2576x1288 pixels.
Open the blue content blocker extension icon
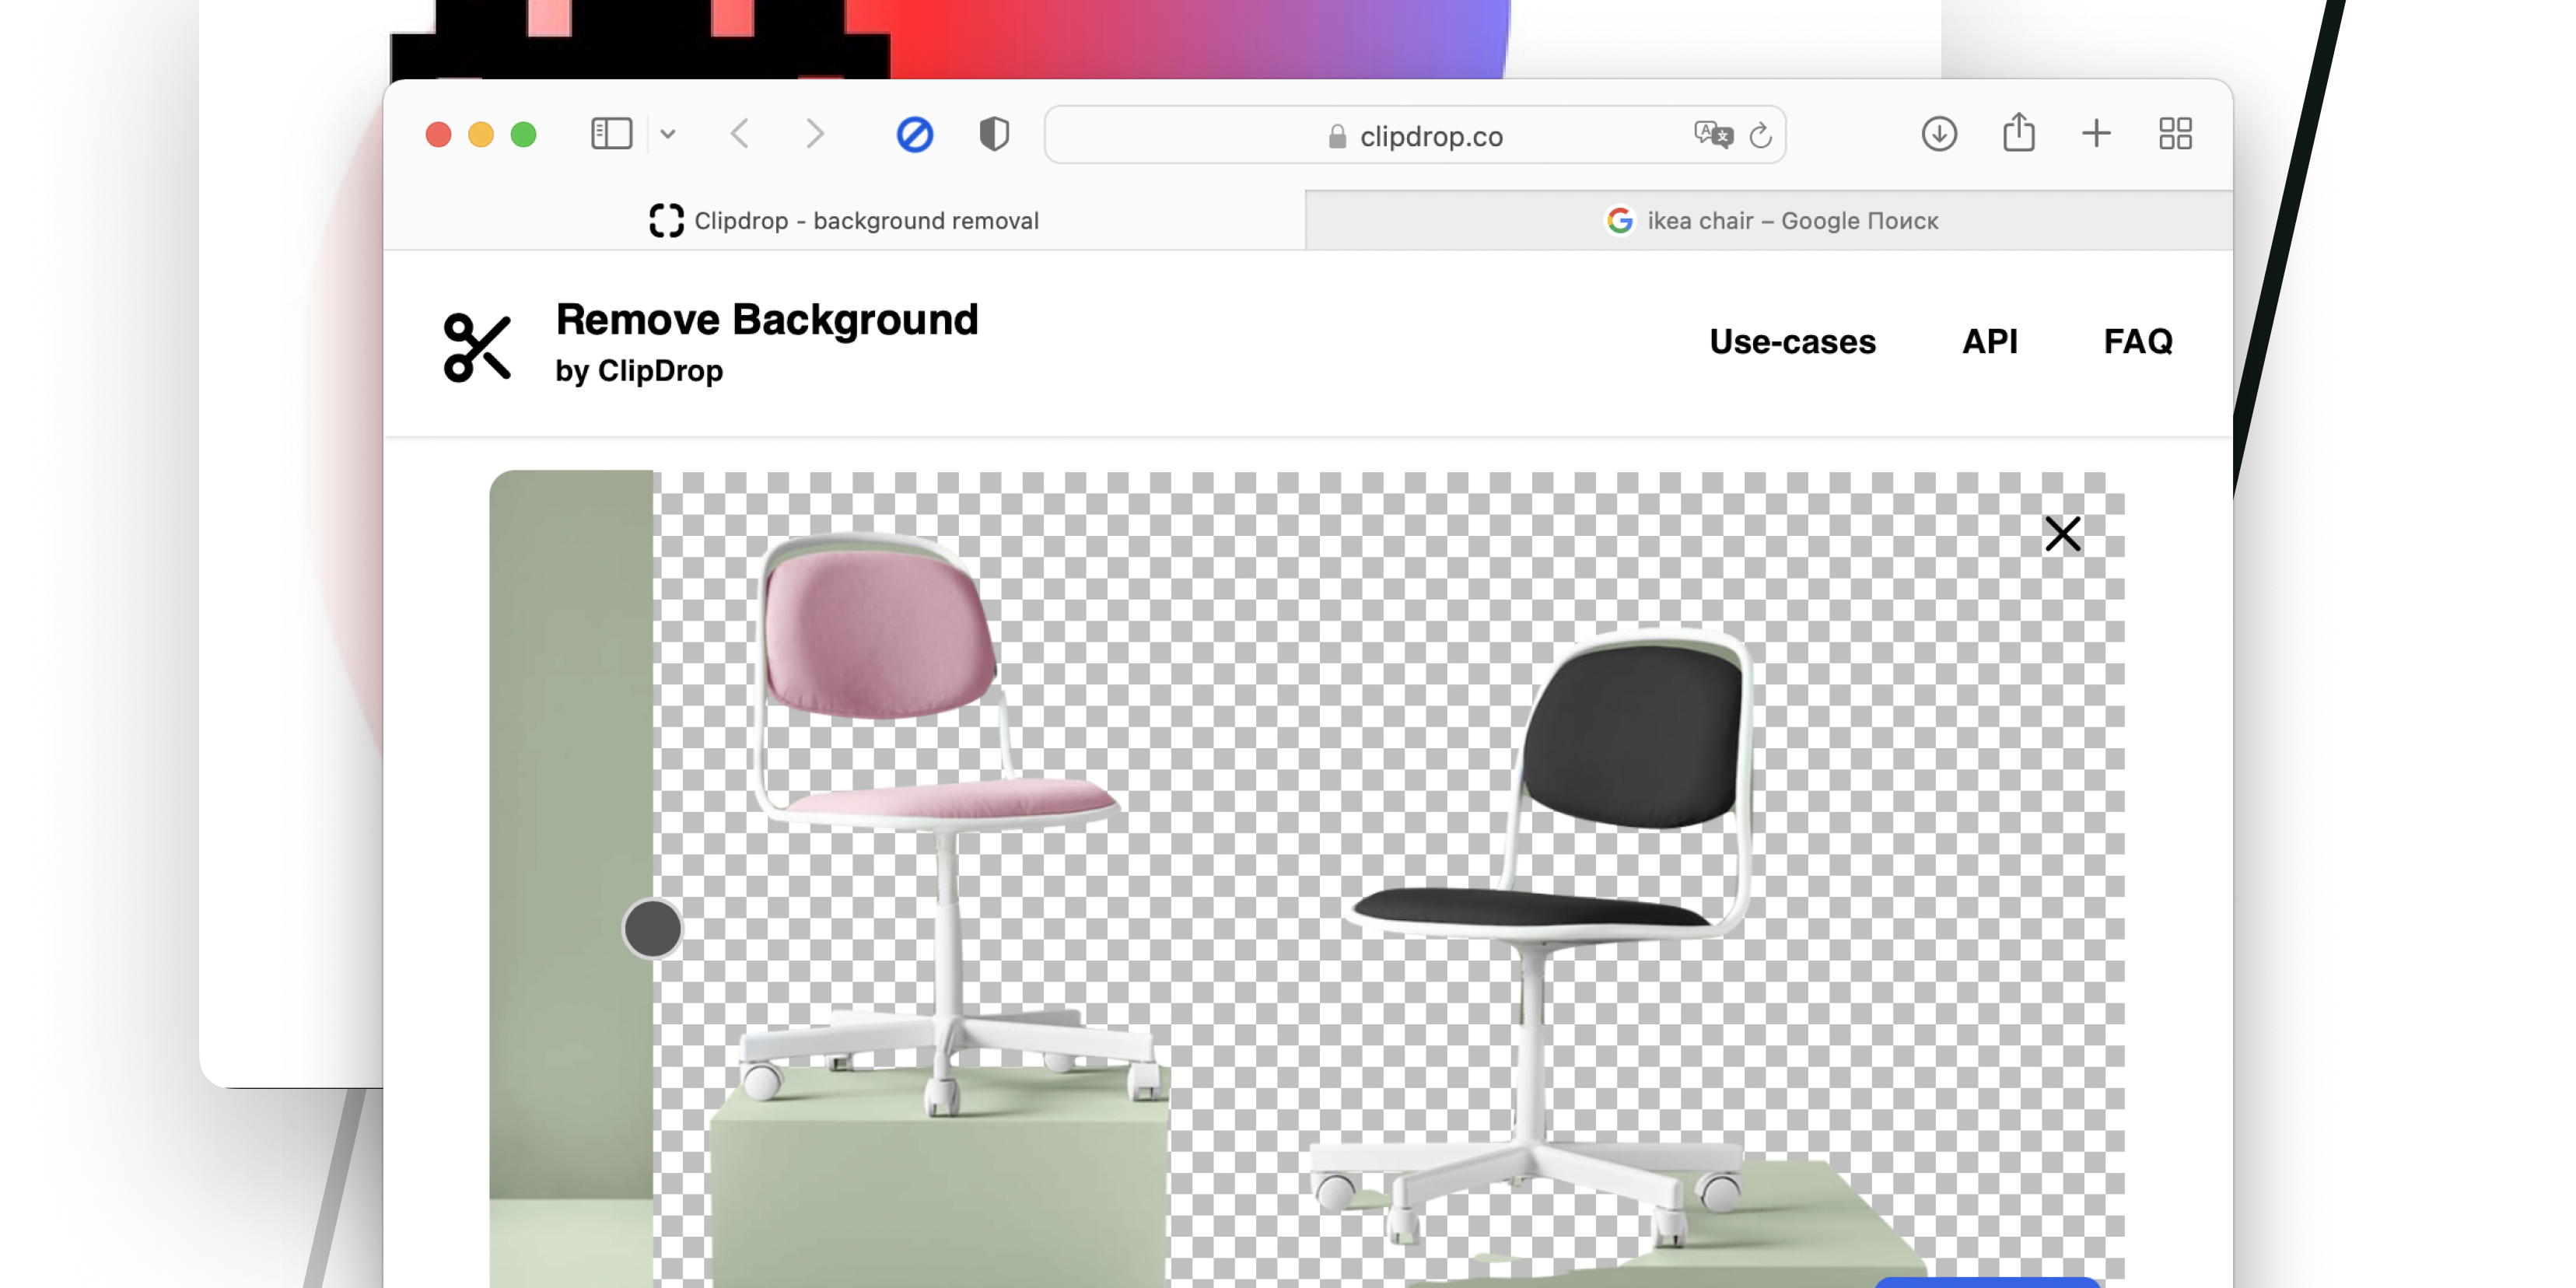coord(914,134)
